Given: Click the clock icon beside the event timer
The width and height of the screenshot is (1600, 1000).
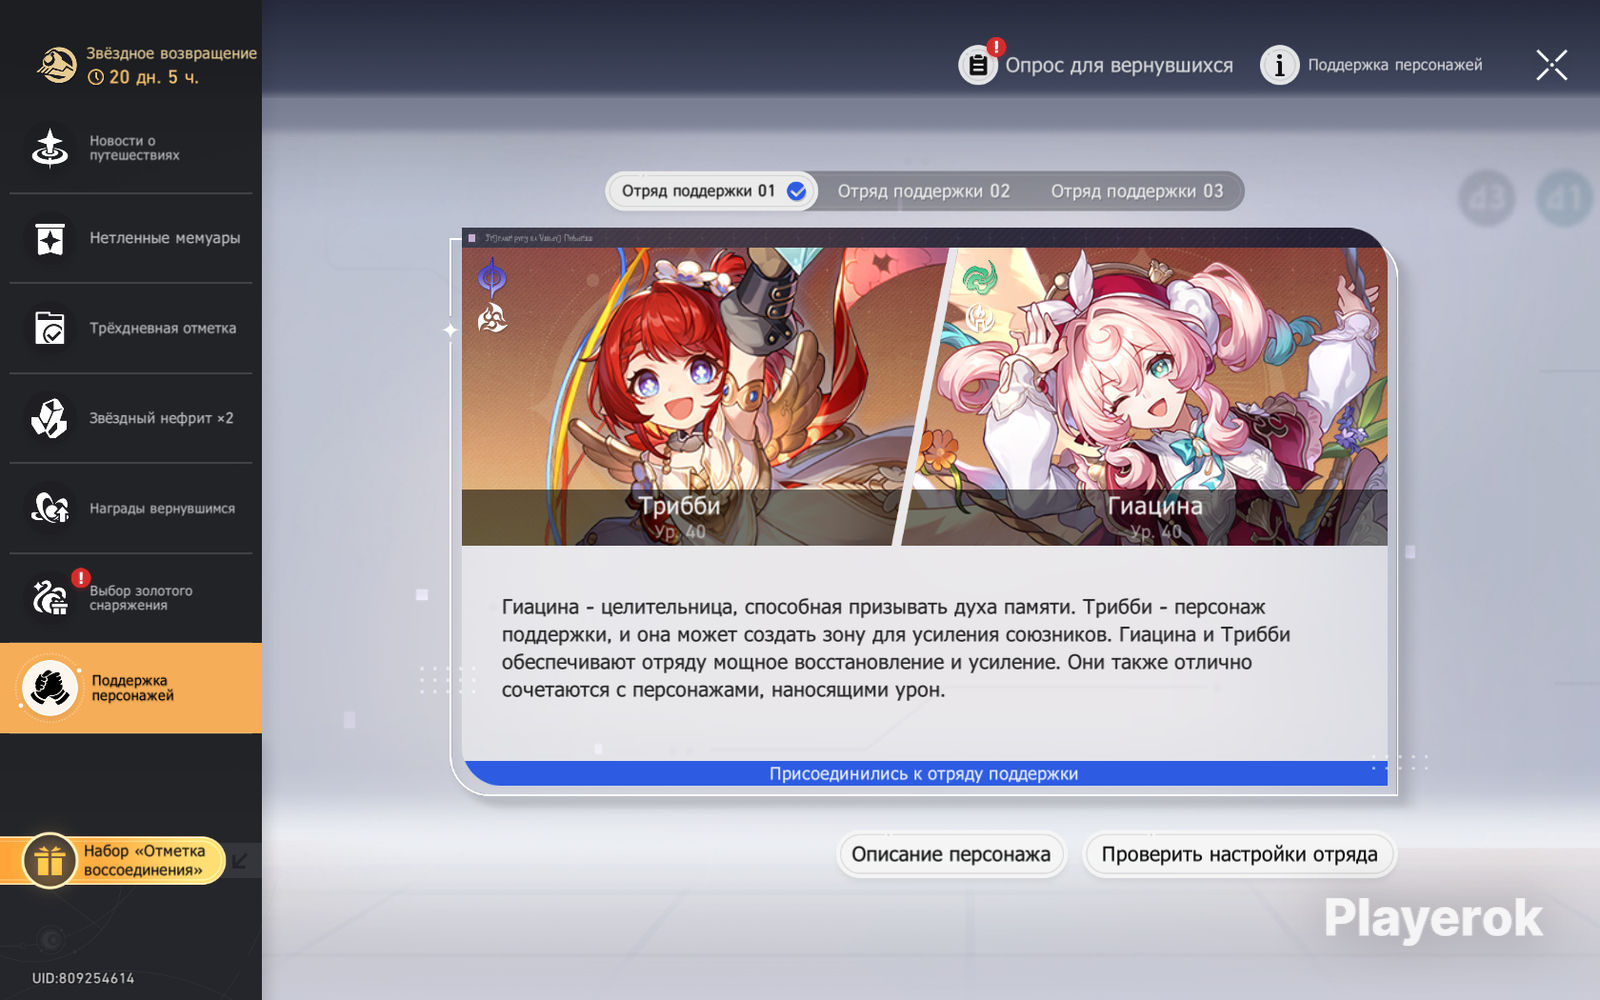Looking at the screenshot, I should [x=96, y=77].
